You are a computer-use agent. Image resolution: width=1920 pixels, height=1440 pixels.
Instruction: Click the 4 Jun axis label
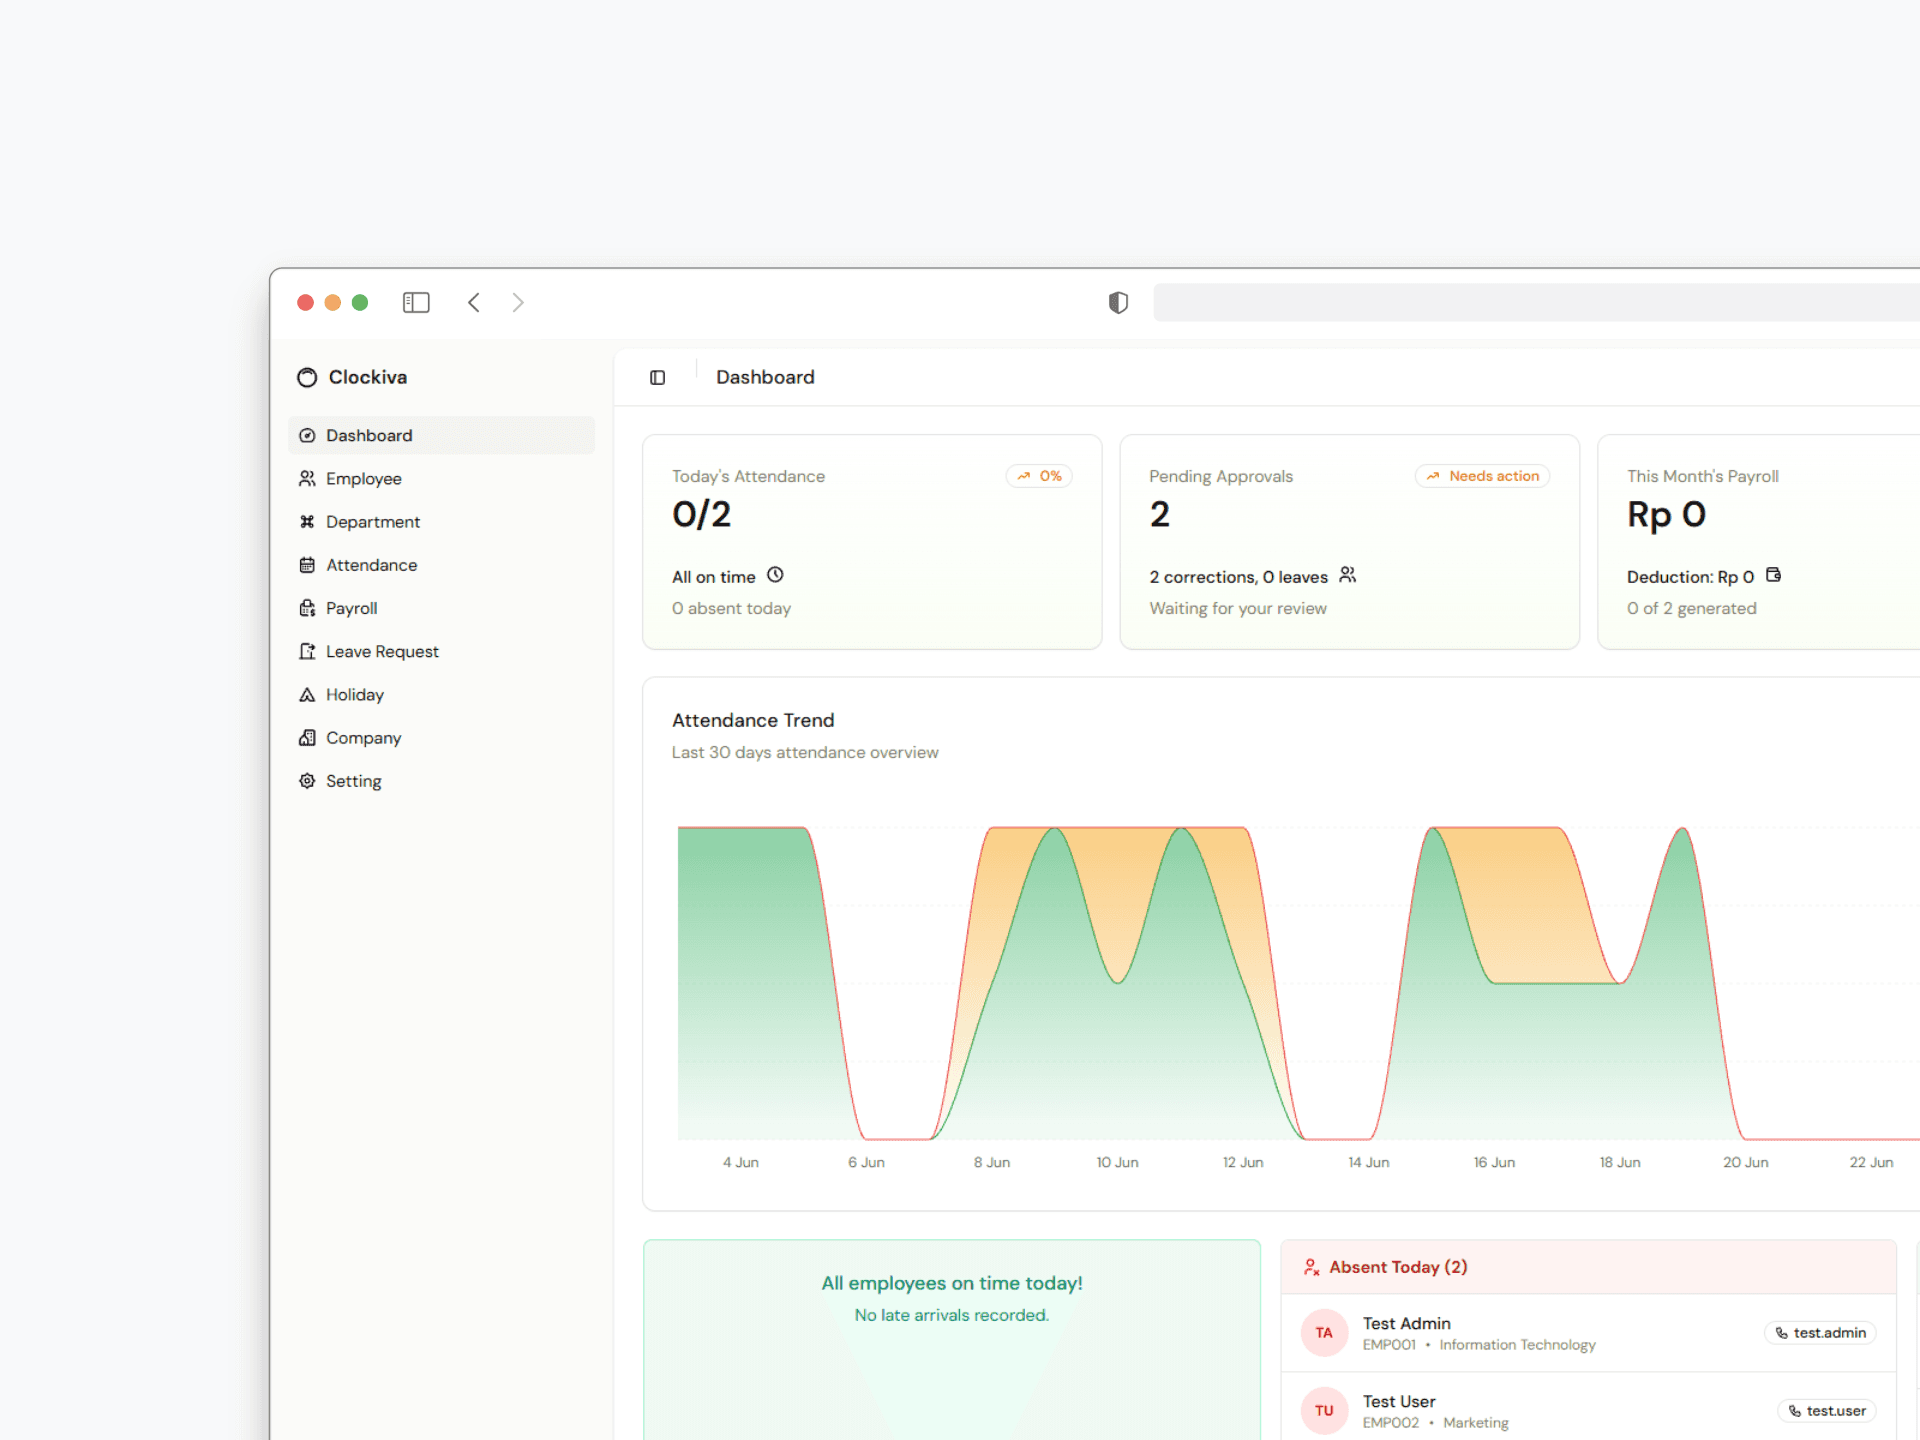point(741,1162)
